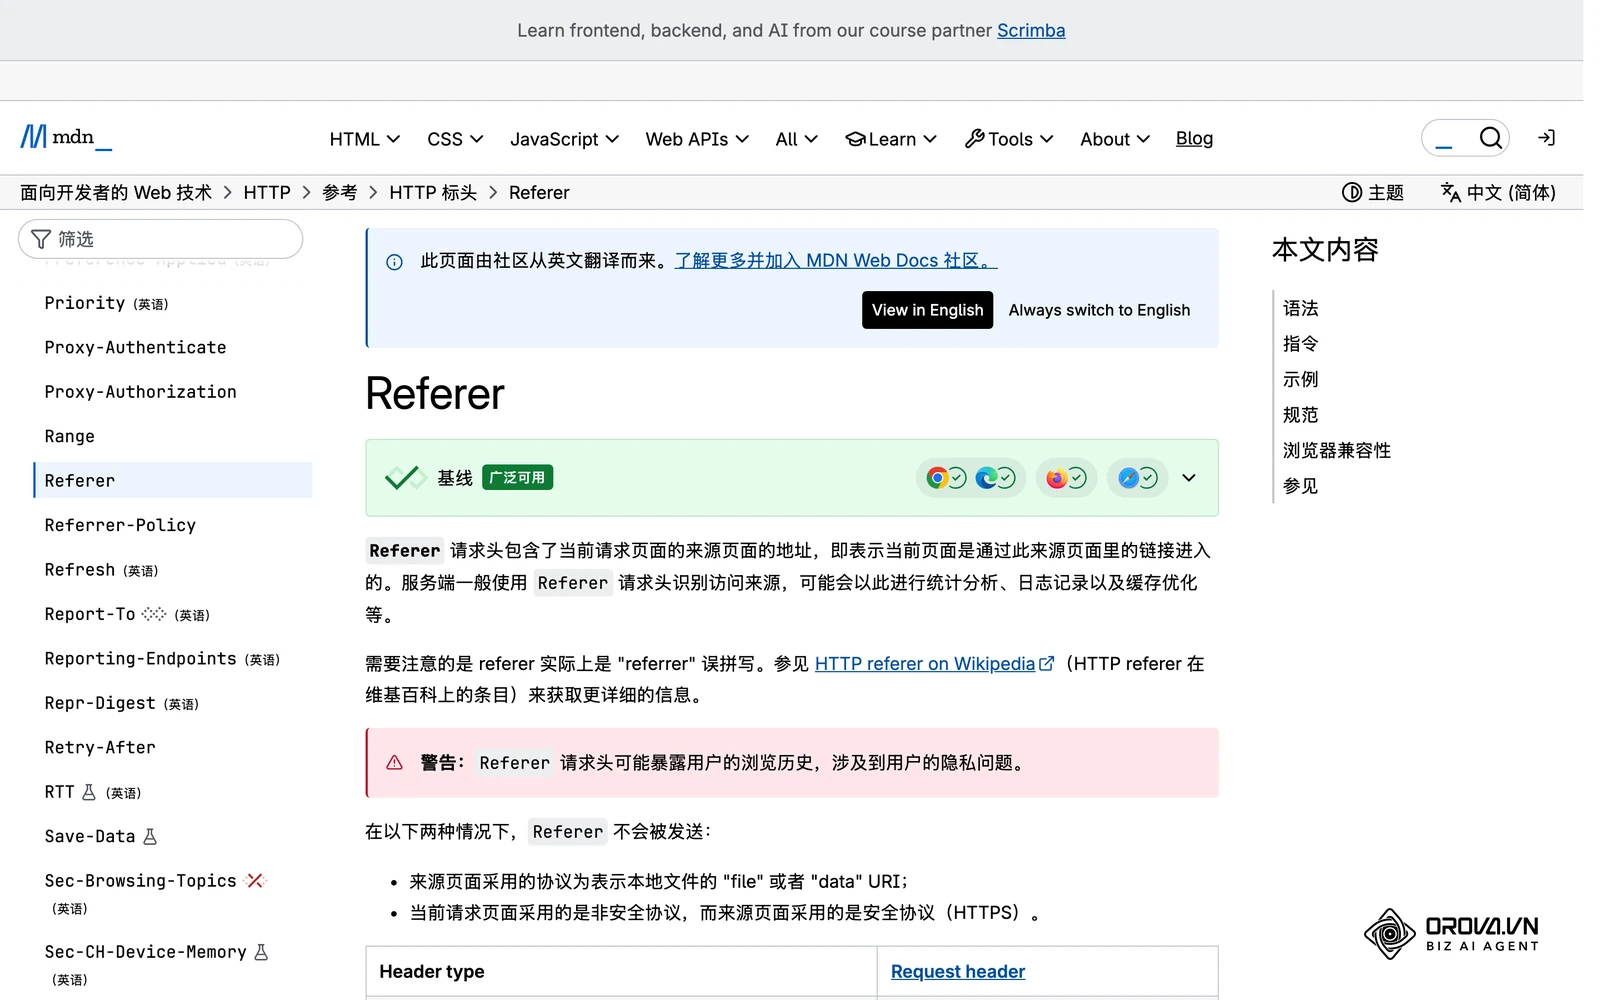This screenshot has width=1600, height=1000.
Task: Click breadcrumb 面向开发者的 Web 技术
Action: click(116, 192)
